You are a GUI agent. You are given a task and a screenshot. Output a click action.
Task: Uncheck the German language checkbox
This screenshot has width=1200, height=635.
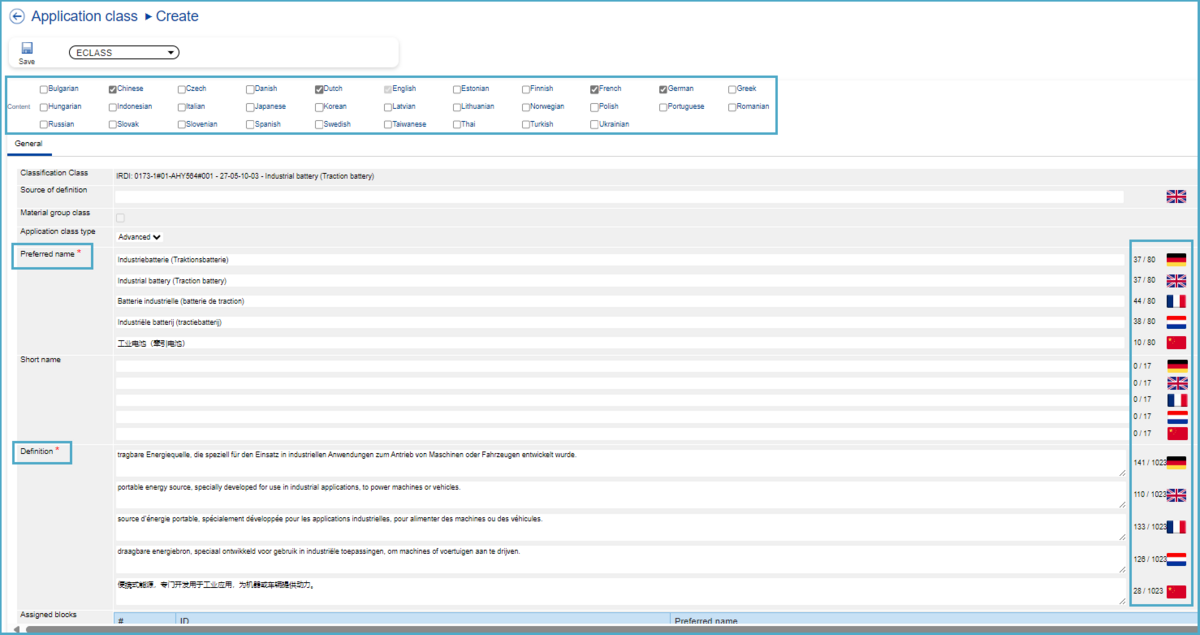(663, 89)
